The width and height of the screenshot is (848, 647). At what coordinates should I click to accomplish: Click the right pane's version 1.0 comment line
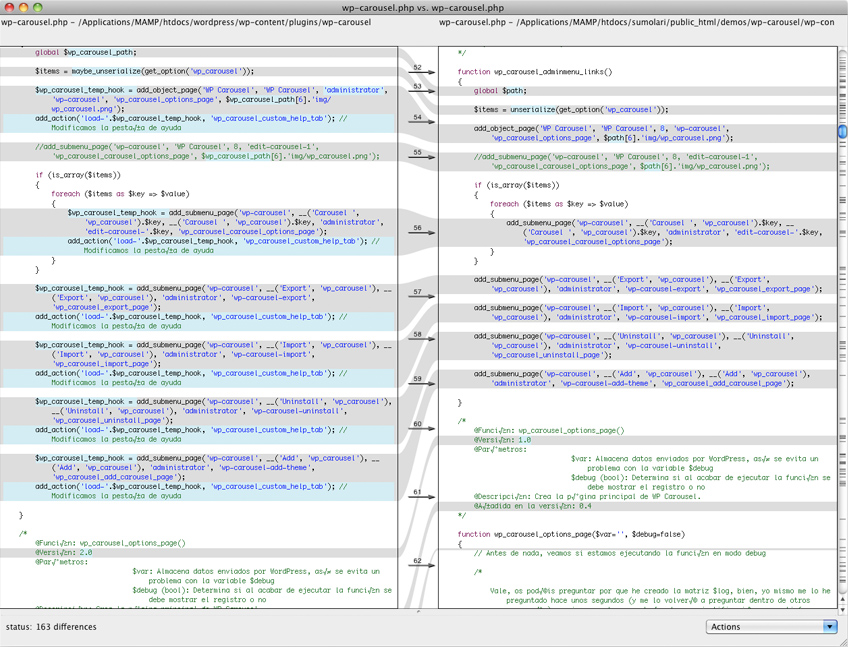click(502, 440)
